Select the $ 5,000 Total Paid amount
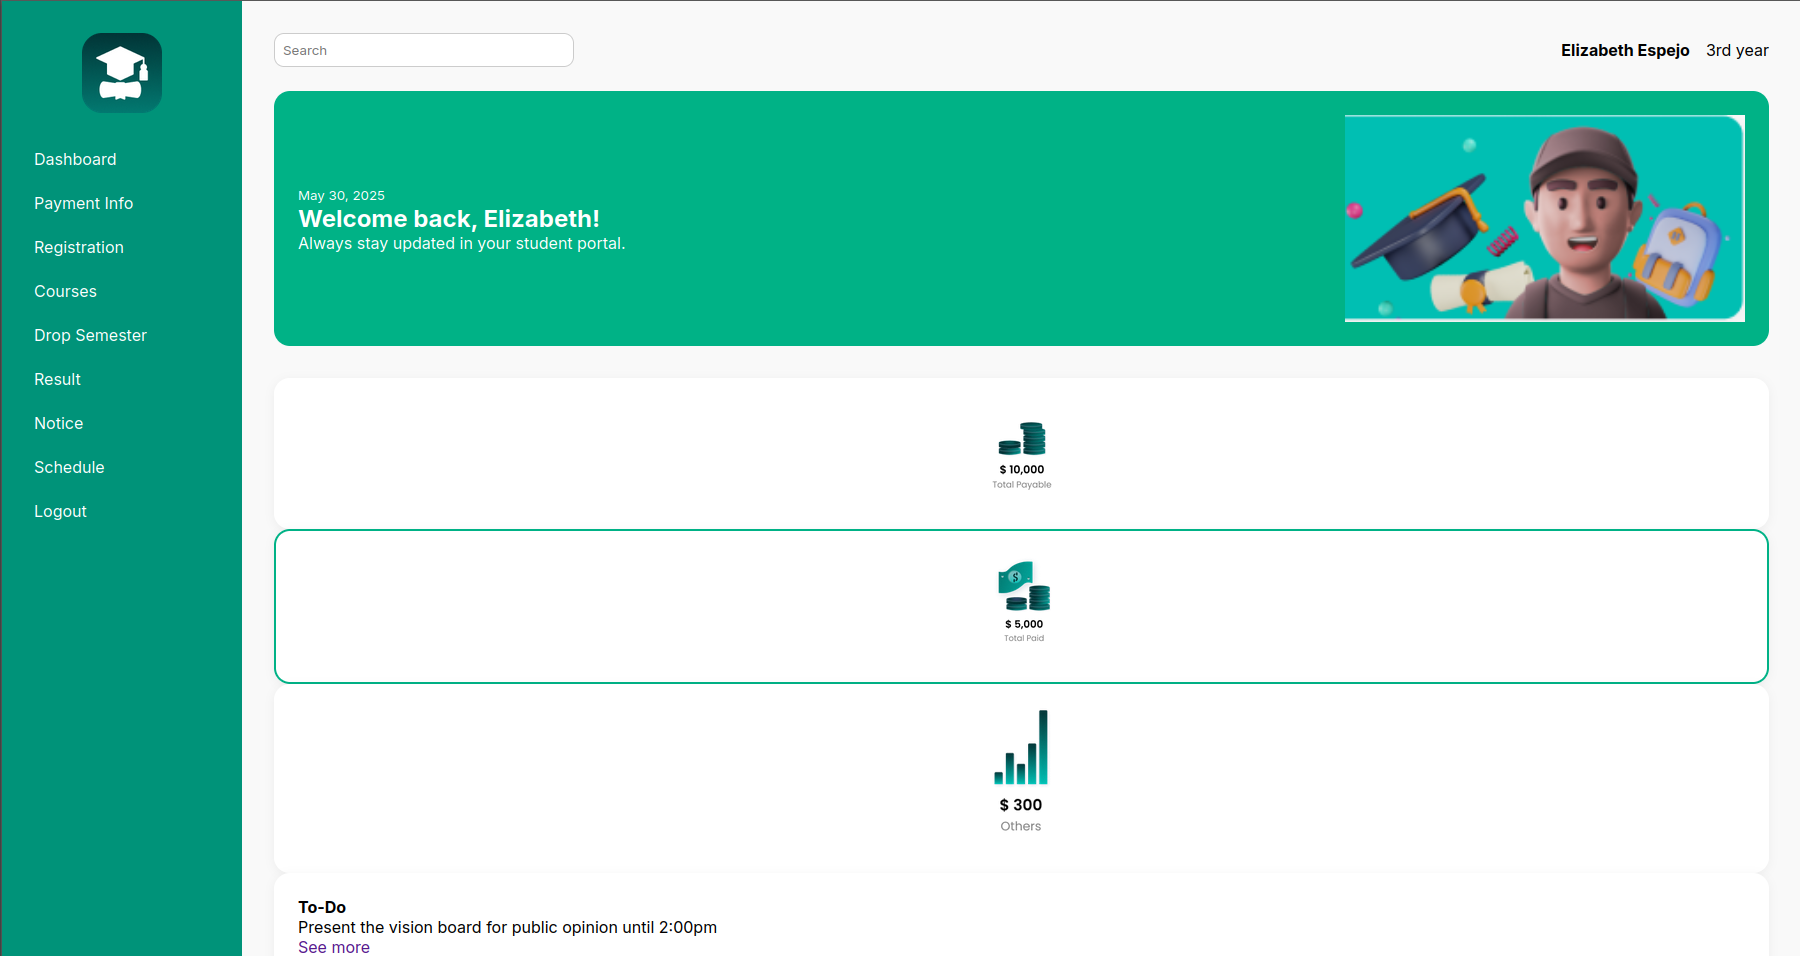1800x956 pixels. (x=1024, y=624)
